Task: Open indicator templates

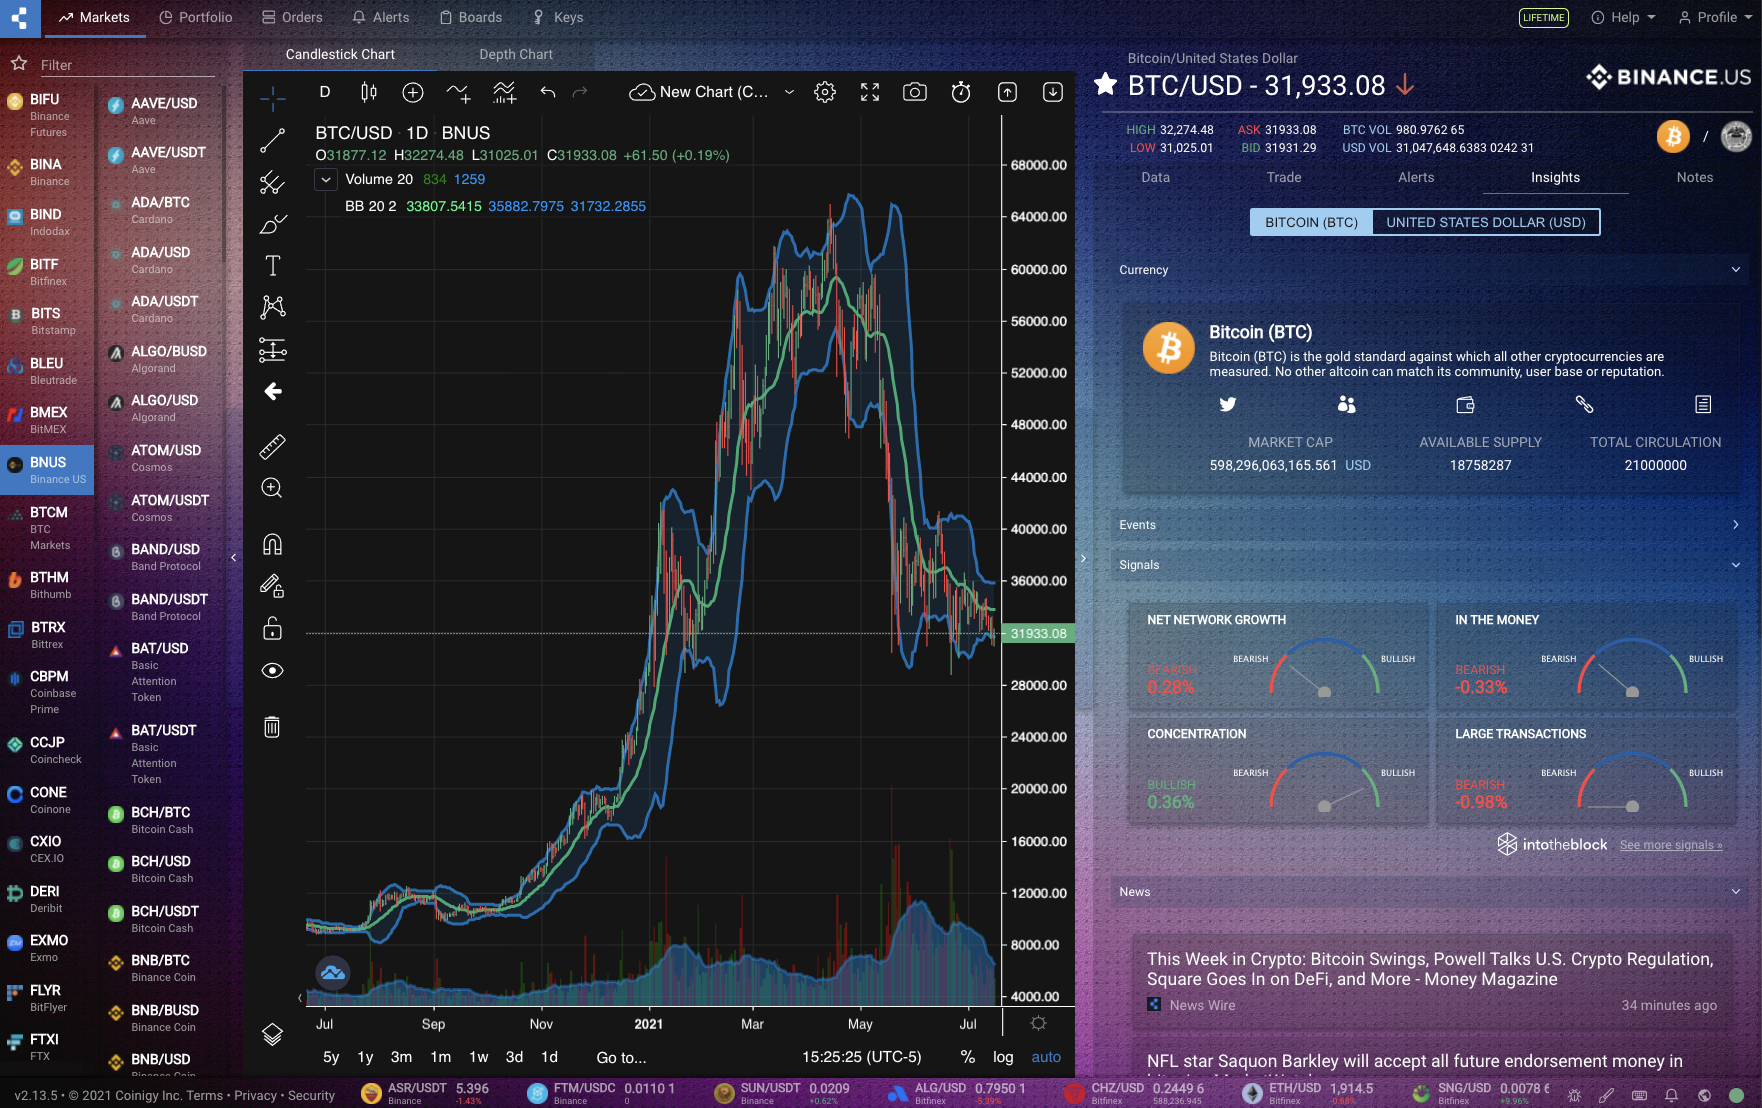Action: click(504, 92)
